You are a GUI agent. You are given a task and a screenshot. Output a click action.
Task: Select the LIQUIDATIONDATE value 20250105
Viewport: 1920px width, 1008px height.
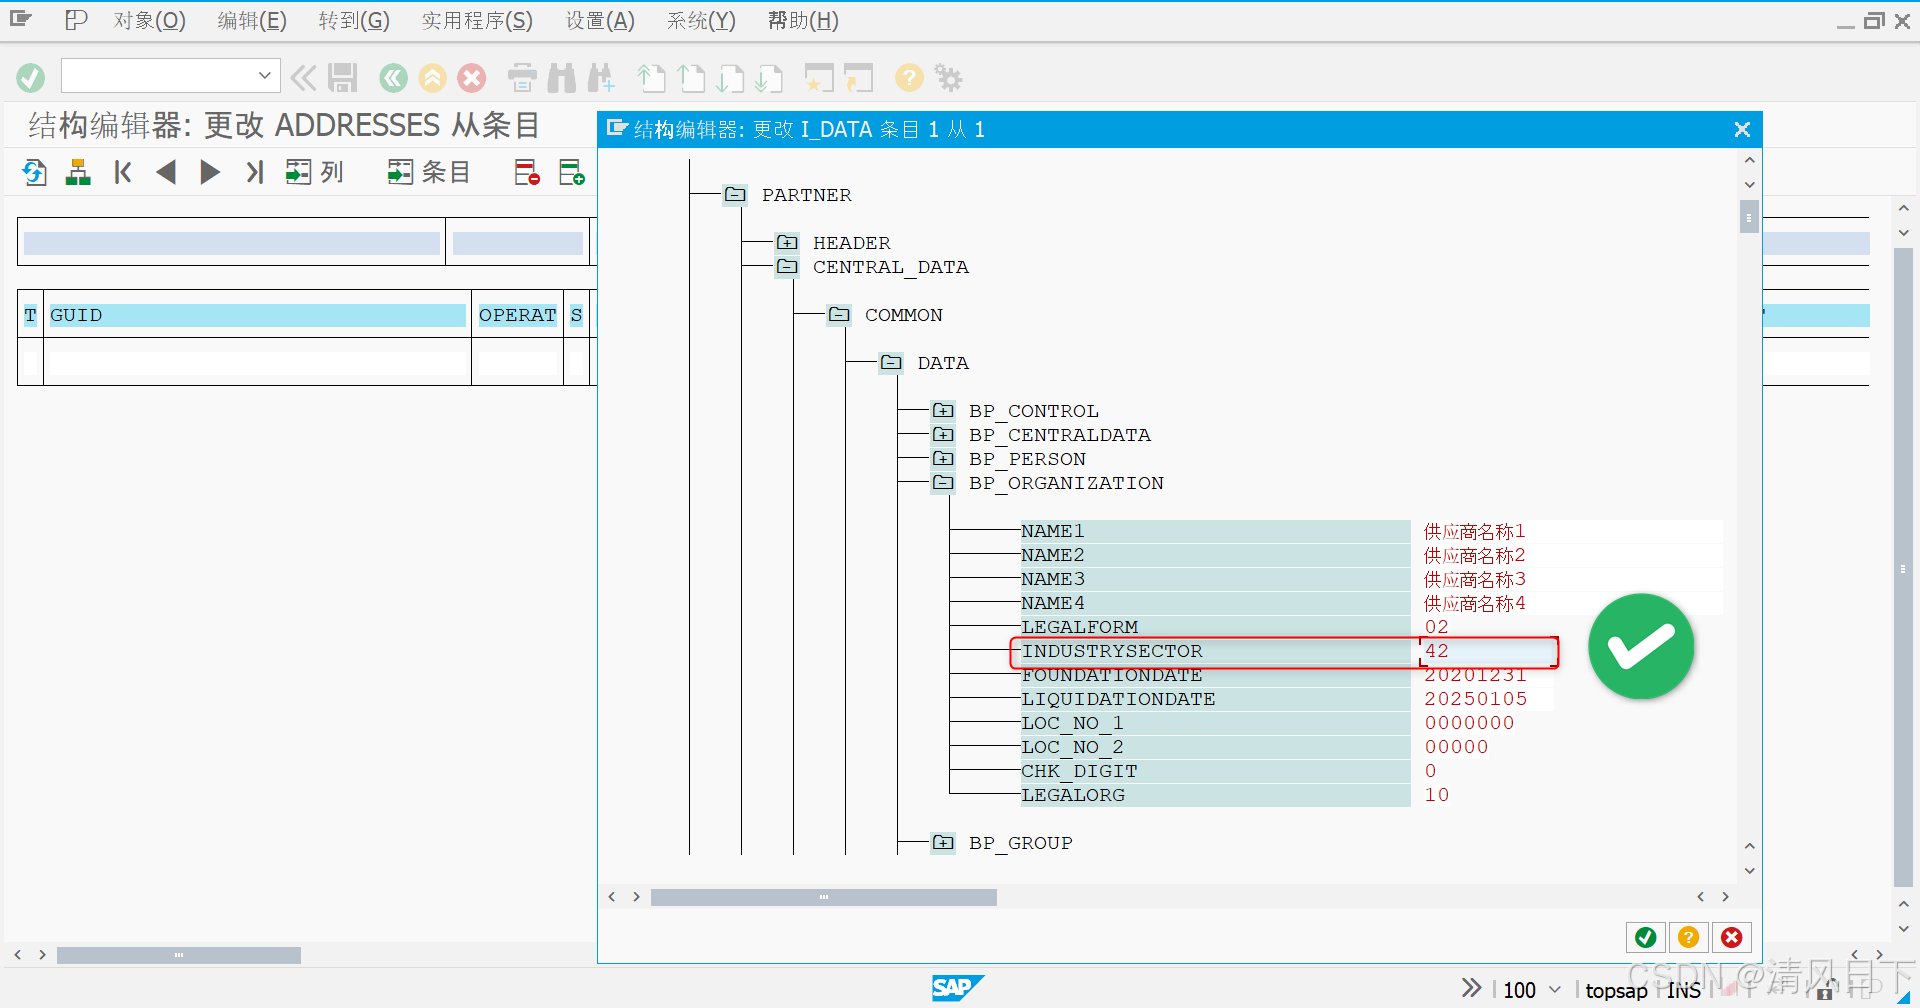[x=1476, y=699]
